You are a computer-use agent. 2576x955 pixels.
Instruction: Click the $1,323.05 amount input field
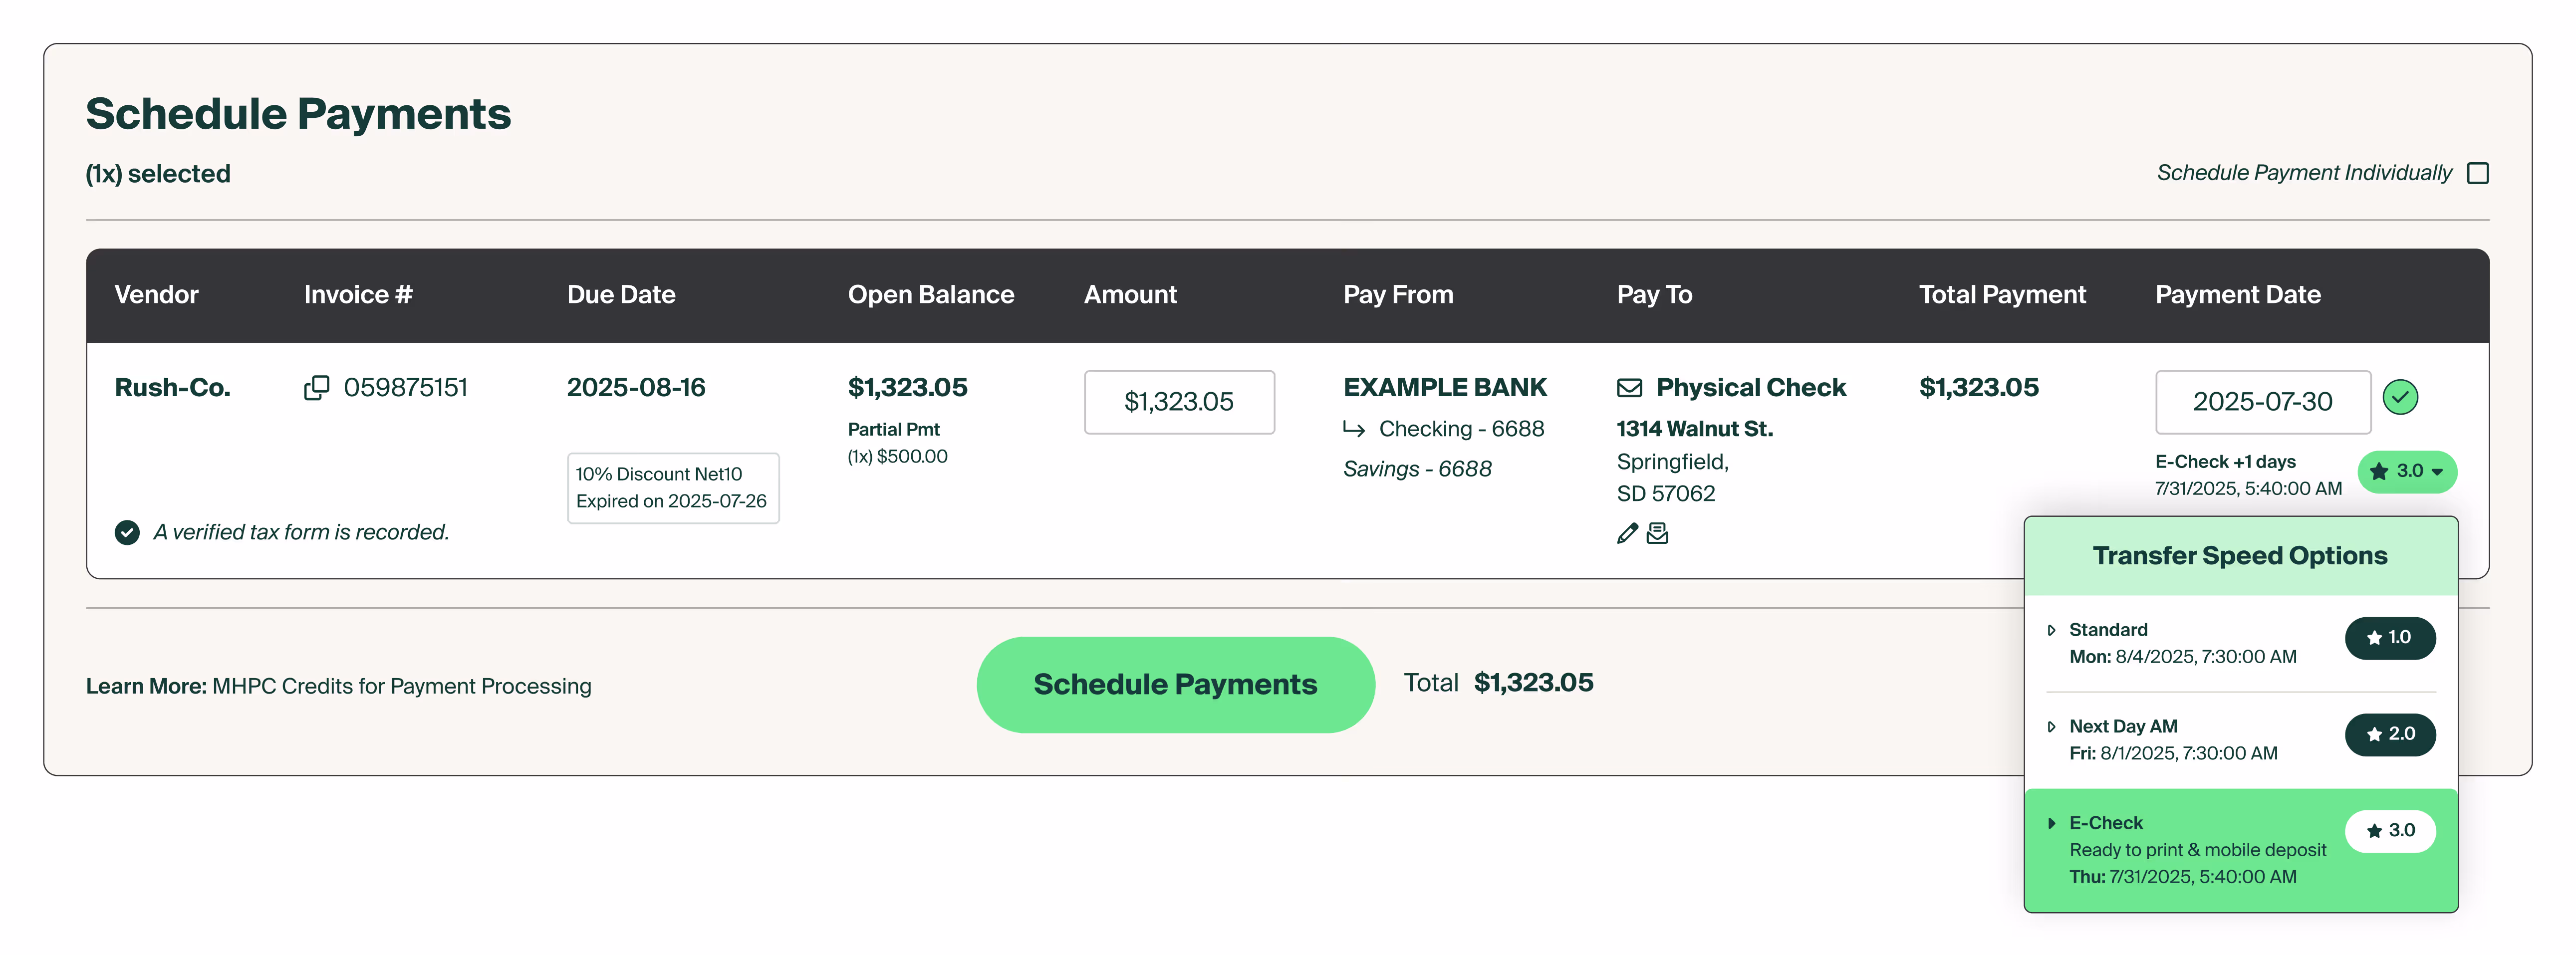(x=1179, y=402)
